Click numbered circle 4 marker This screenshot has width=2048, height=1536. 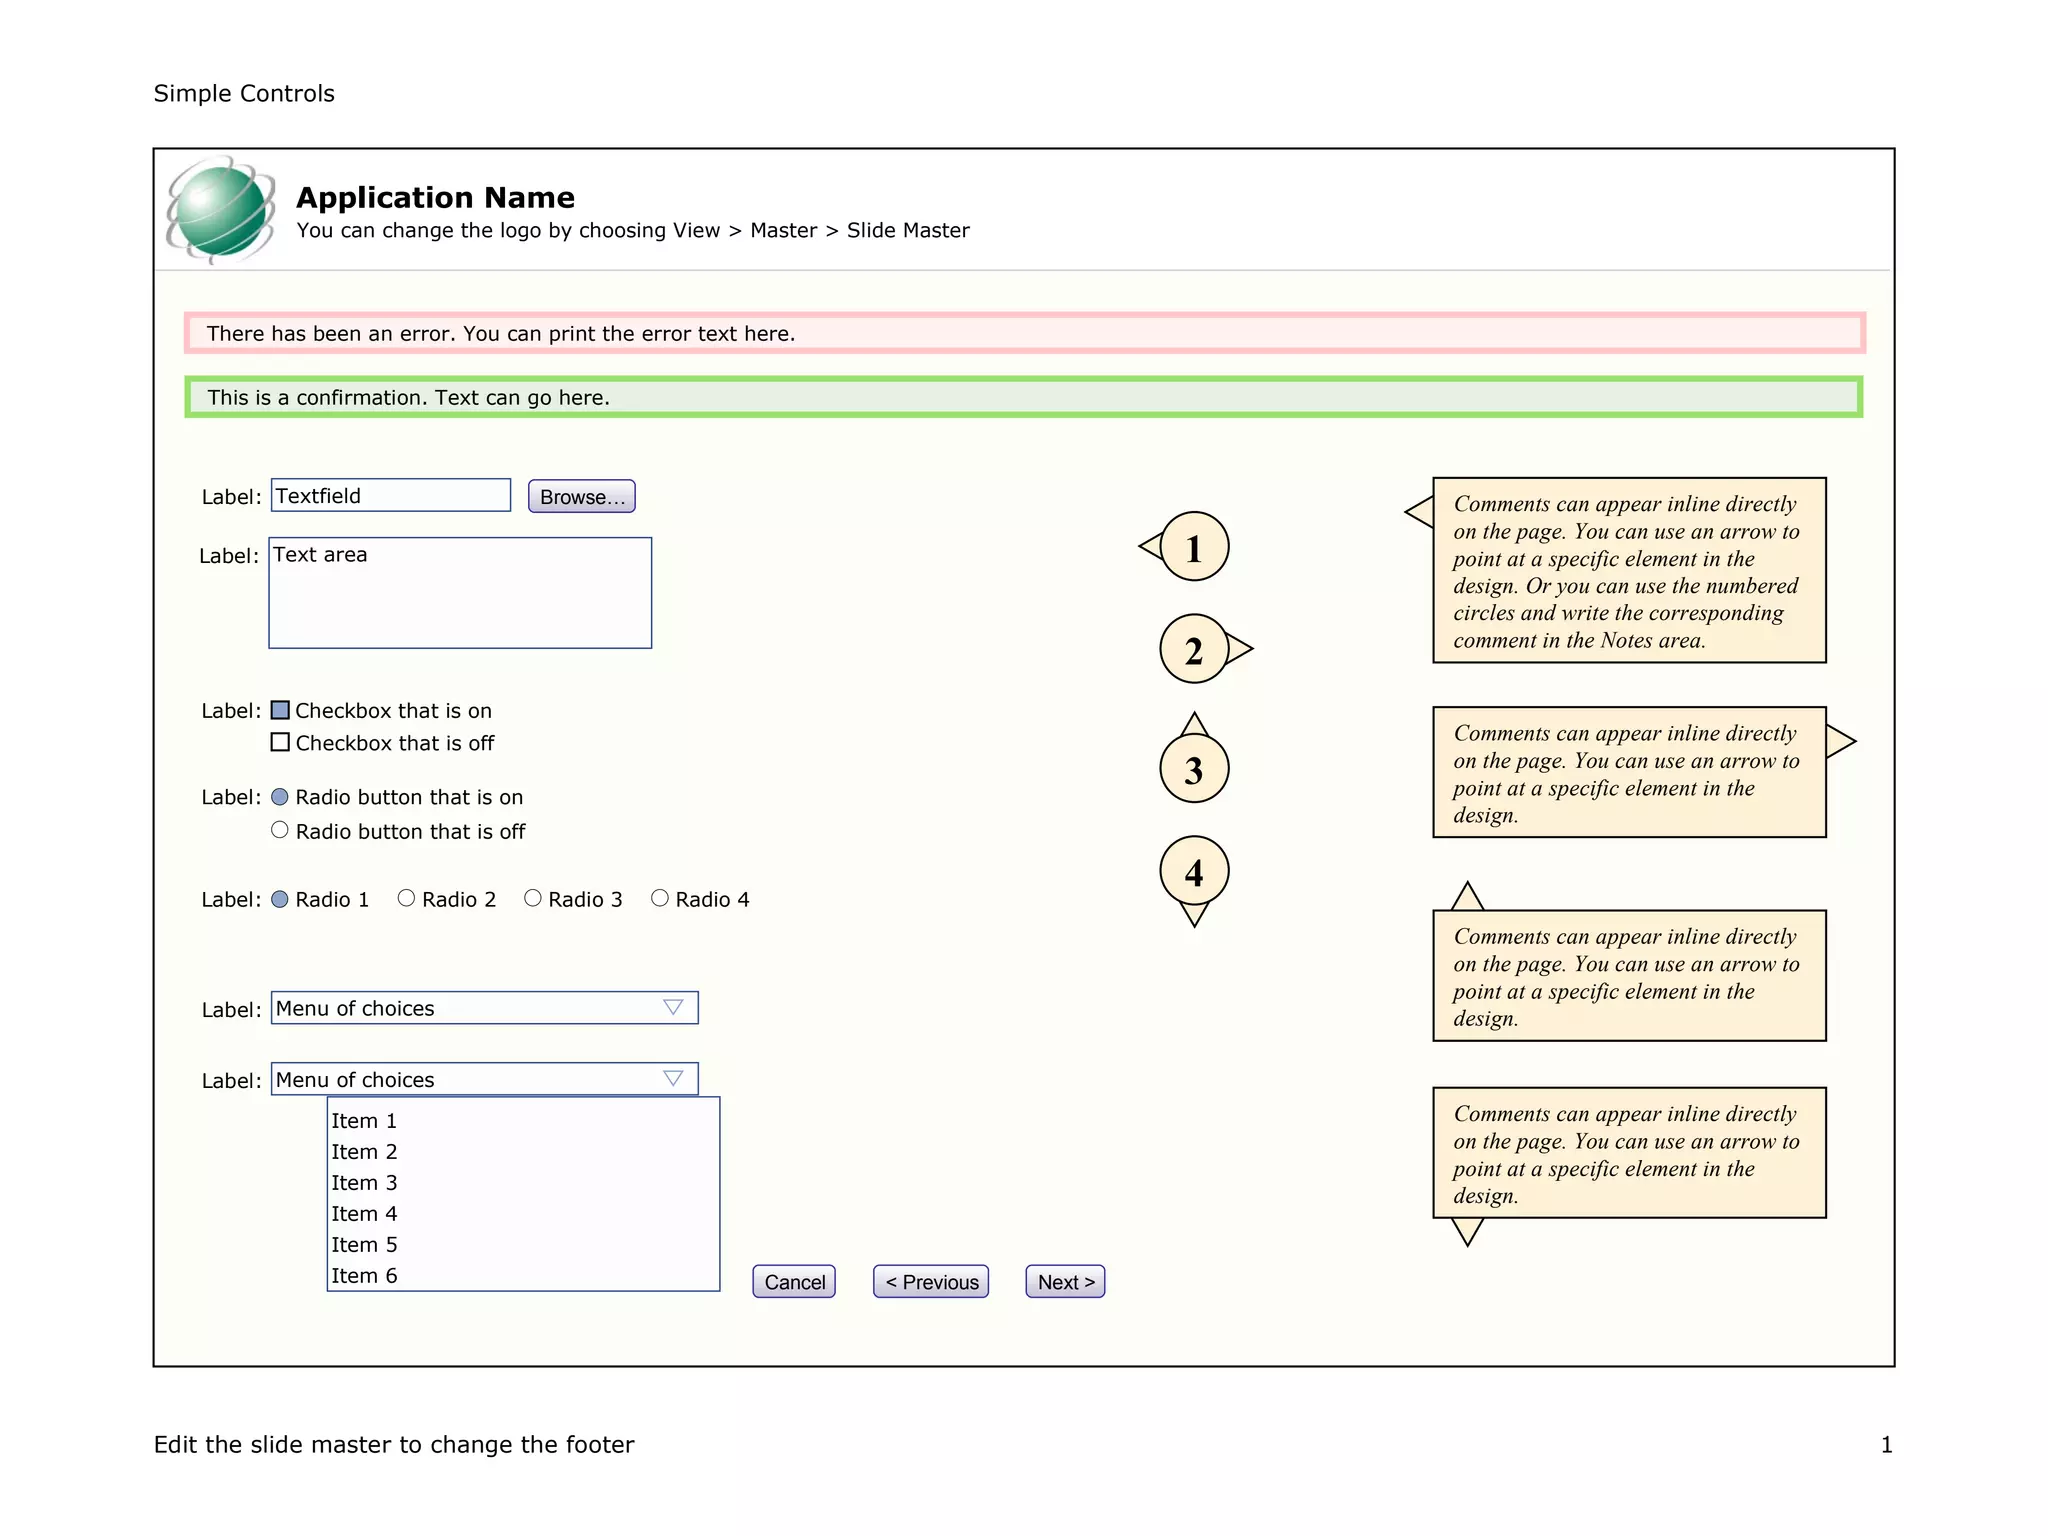1194,871
